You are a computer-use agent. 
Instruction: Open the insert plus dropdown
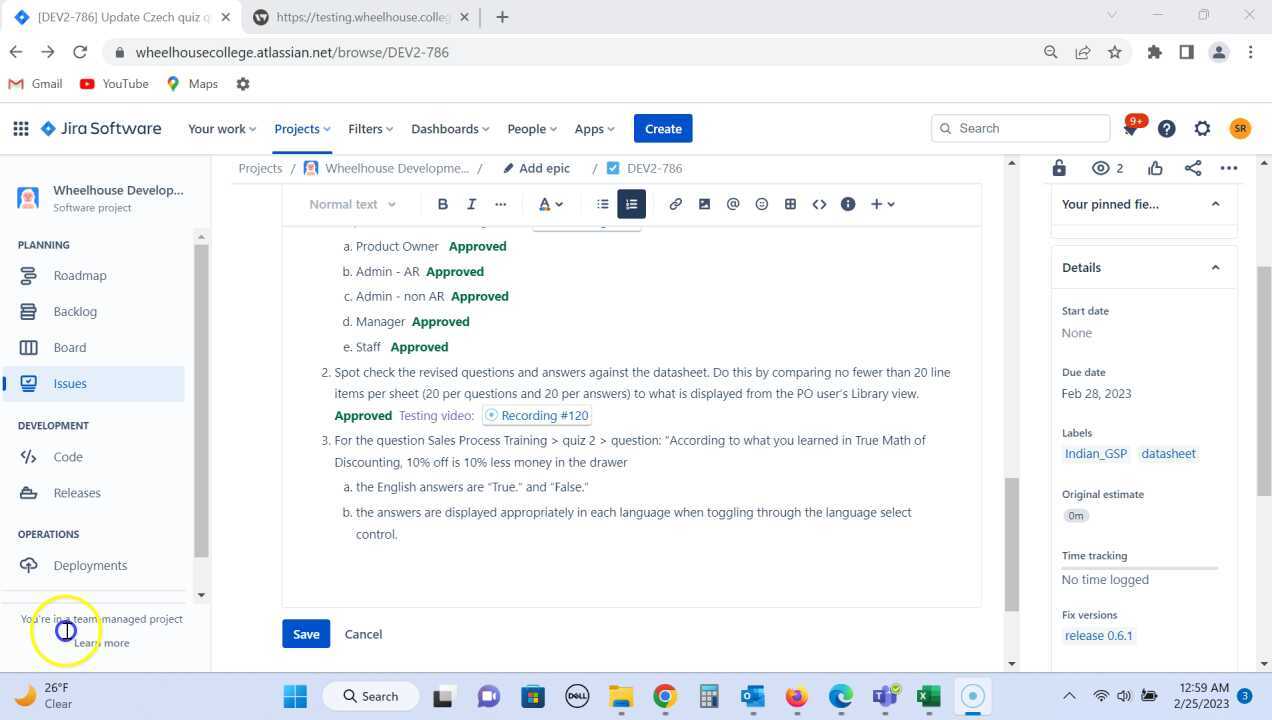[x=882, y=204]
